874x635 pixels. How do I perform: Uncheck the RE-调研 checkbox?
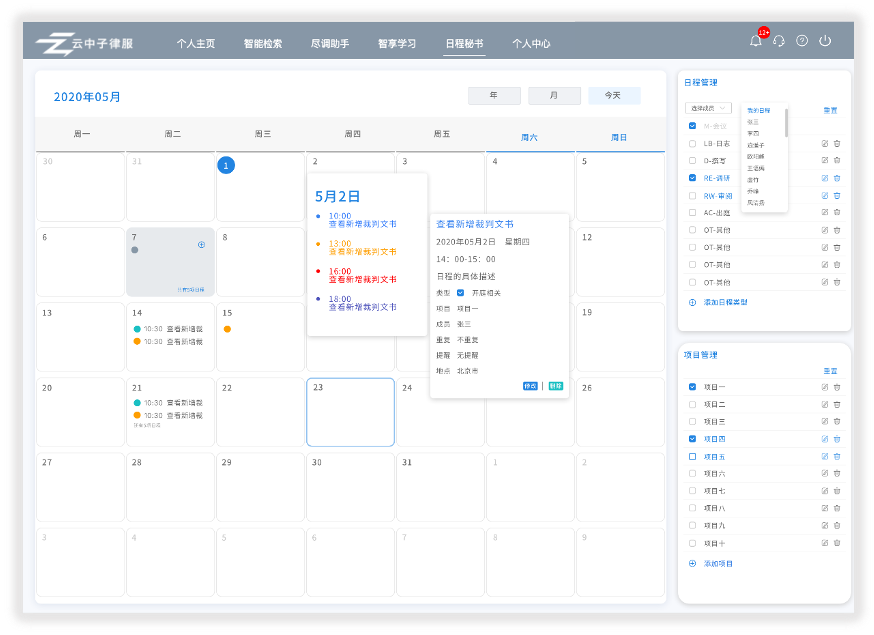pyautogui.click(x=692, y=178)
